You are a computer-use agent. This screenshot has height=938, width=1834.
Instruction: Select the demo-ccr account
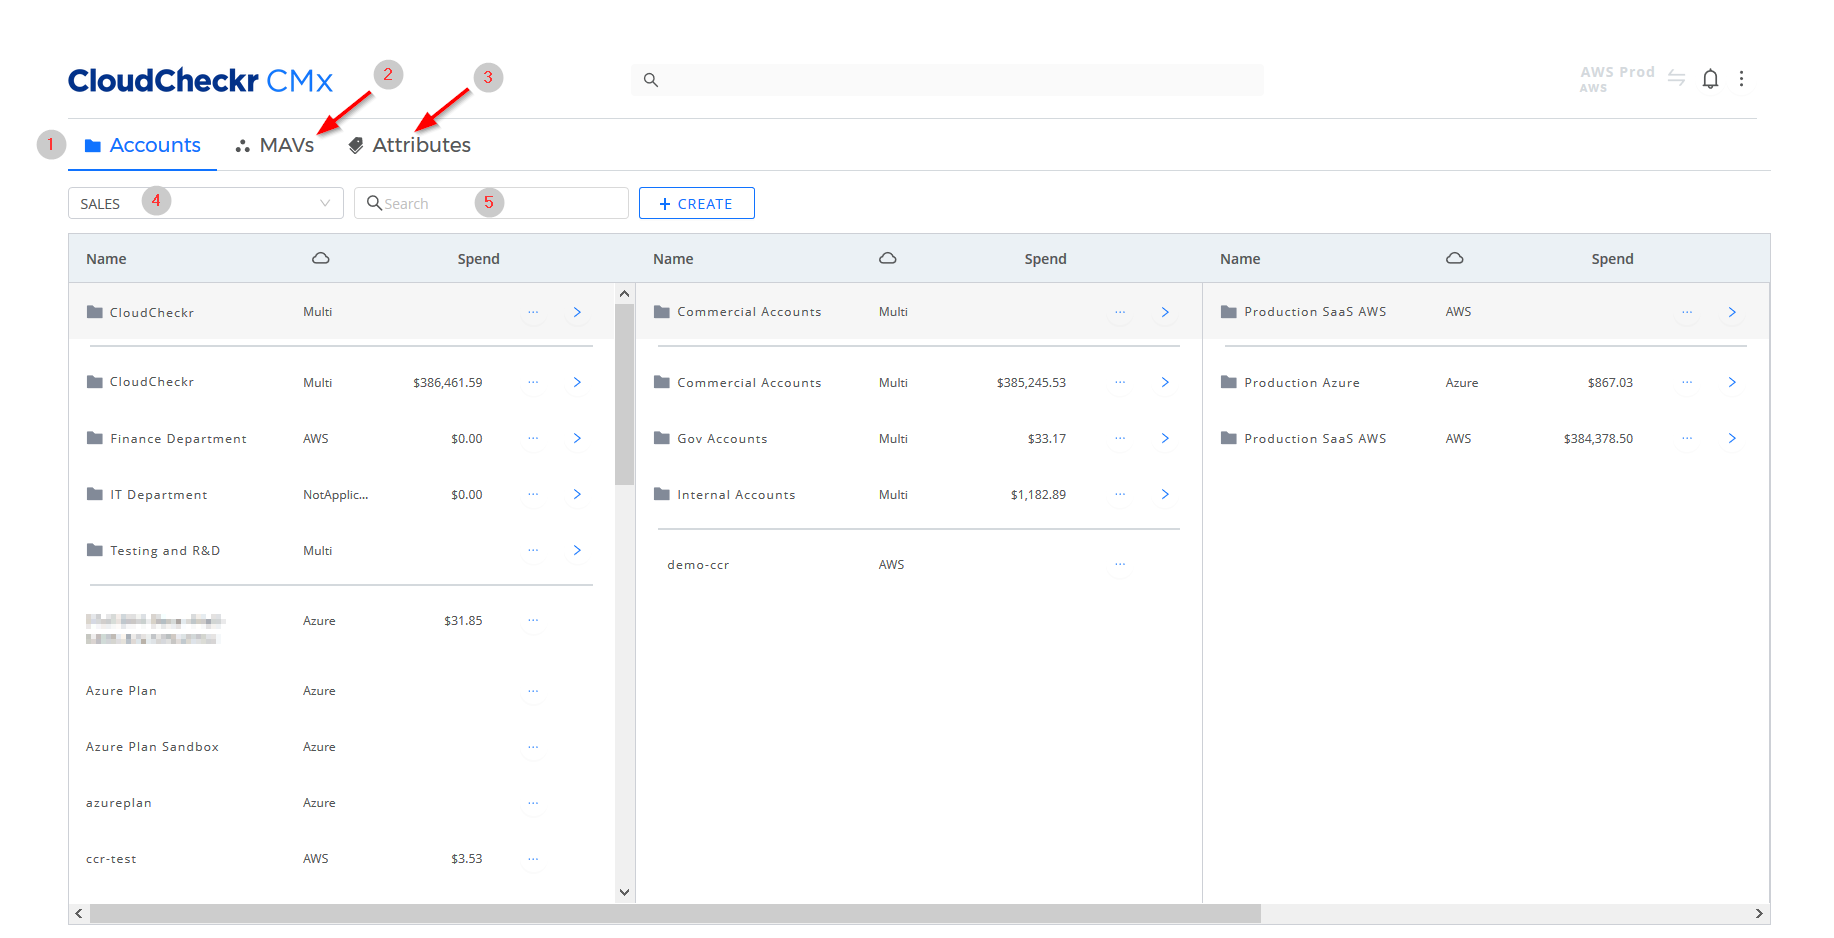pos(698,565)
